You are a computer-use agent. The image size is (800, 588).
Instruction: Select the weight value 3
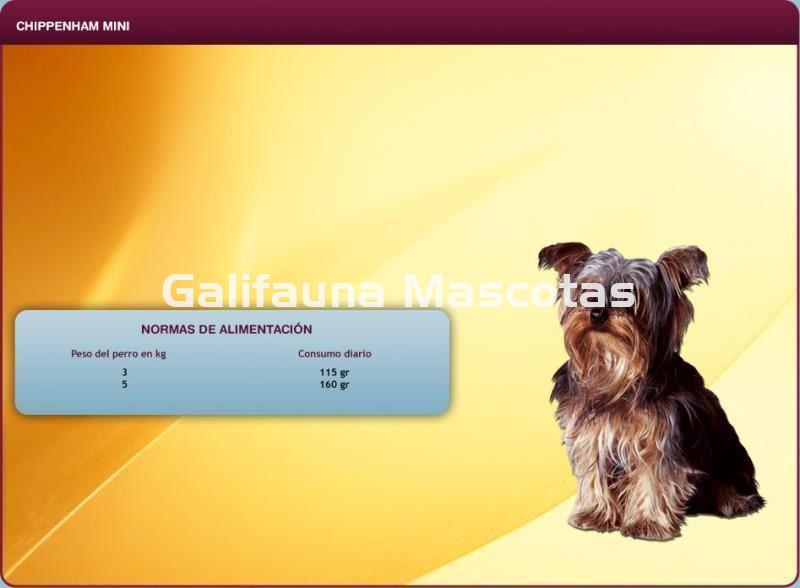pos(124,372)
